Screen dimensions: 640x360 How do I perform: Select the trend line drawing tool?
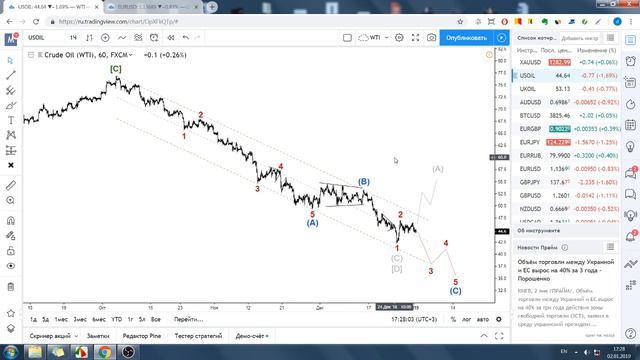(x=11, y=75)
